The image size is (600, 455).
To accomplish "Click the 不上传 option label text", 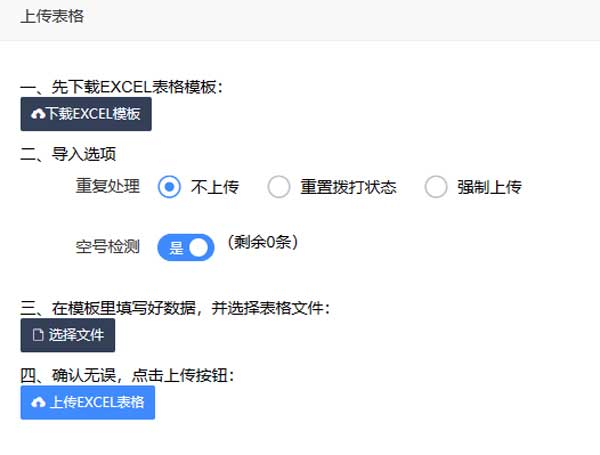I will click(215, 187).
